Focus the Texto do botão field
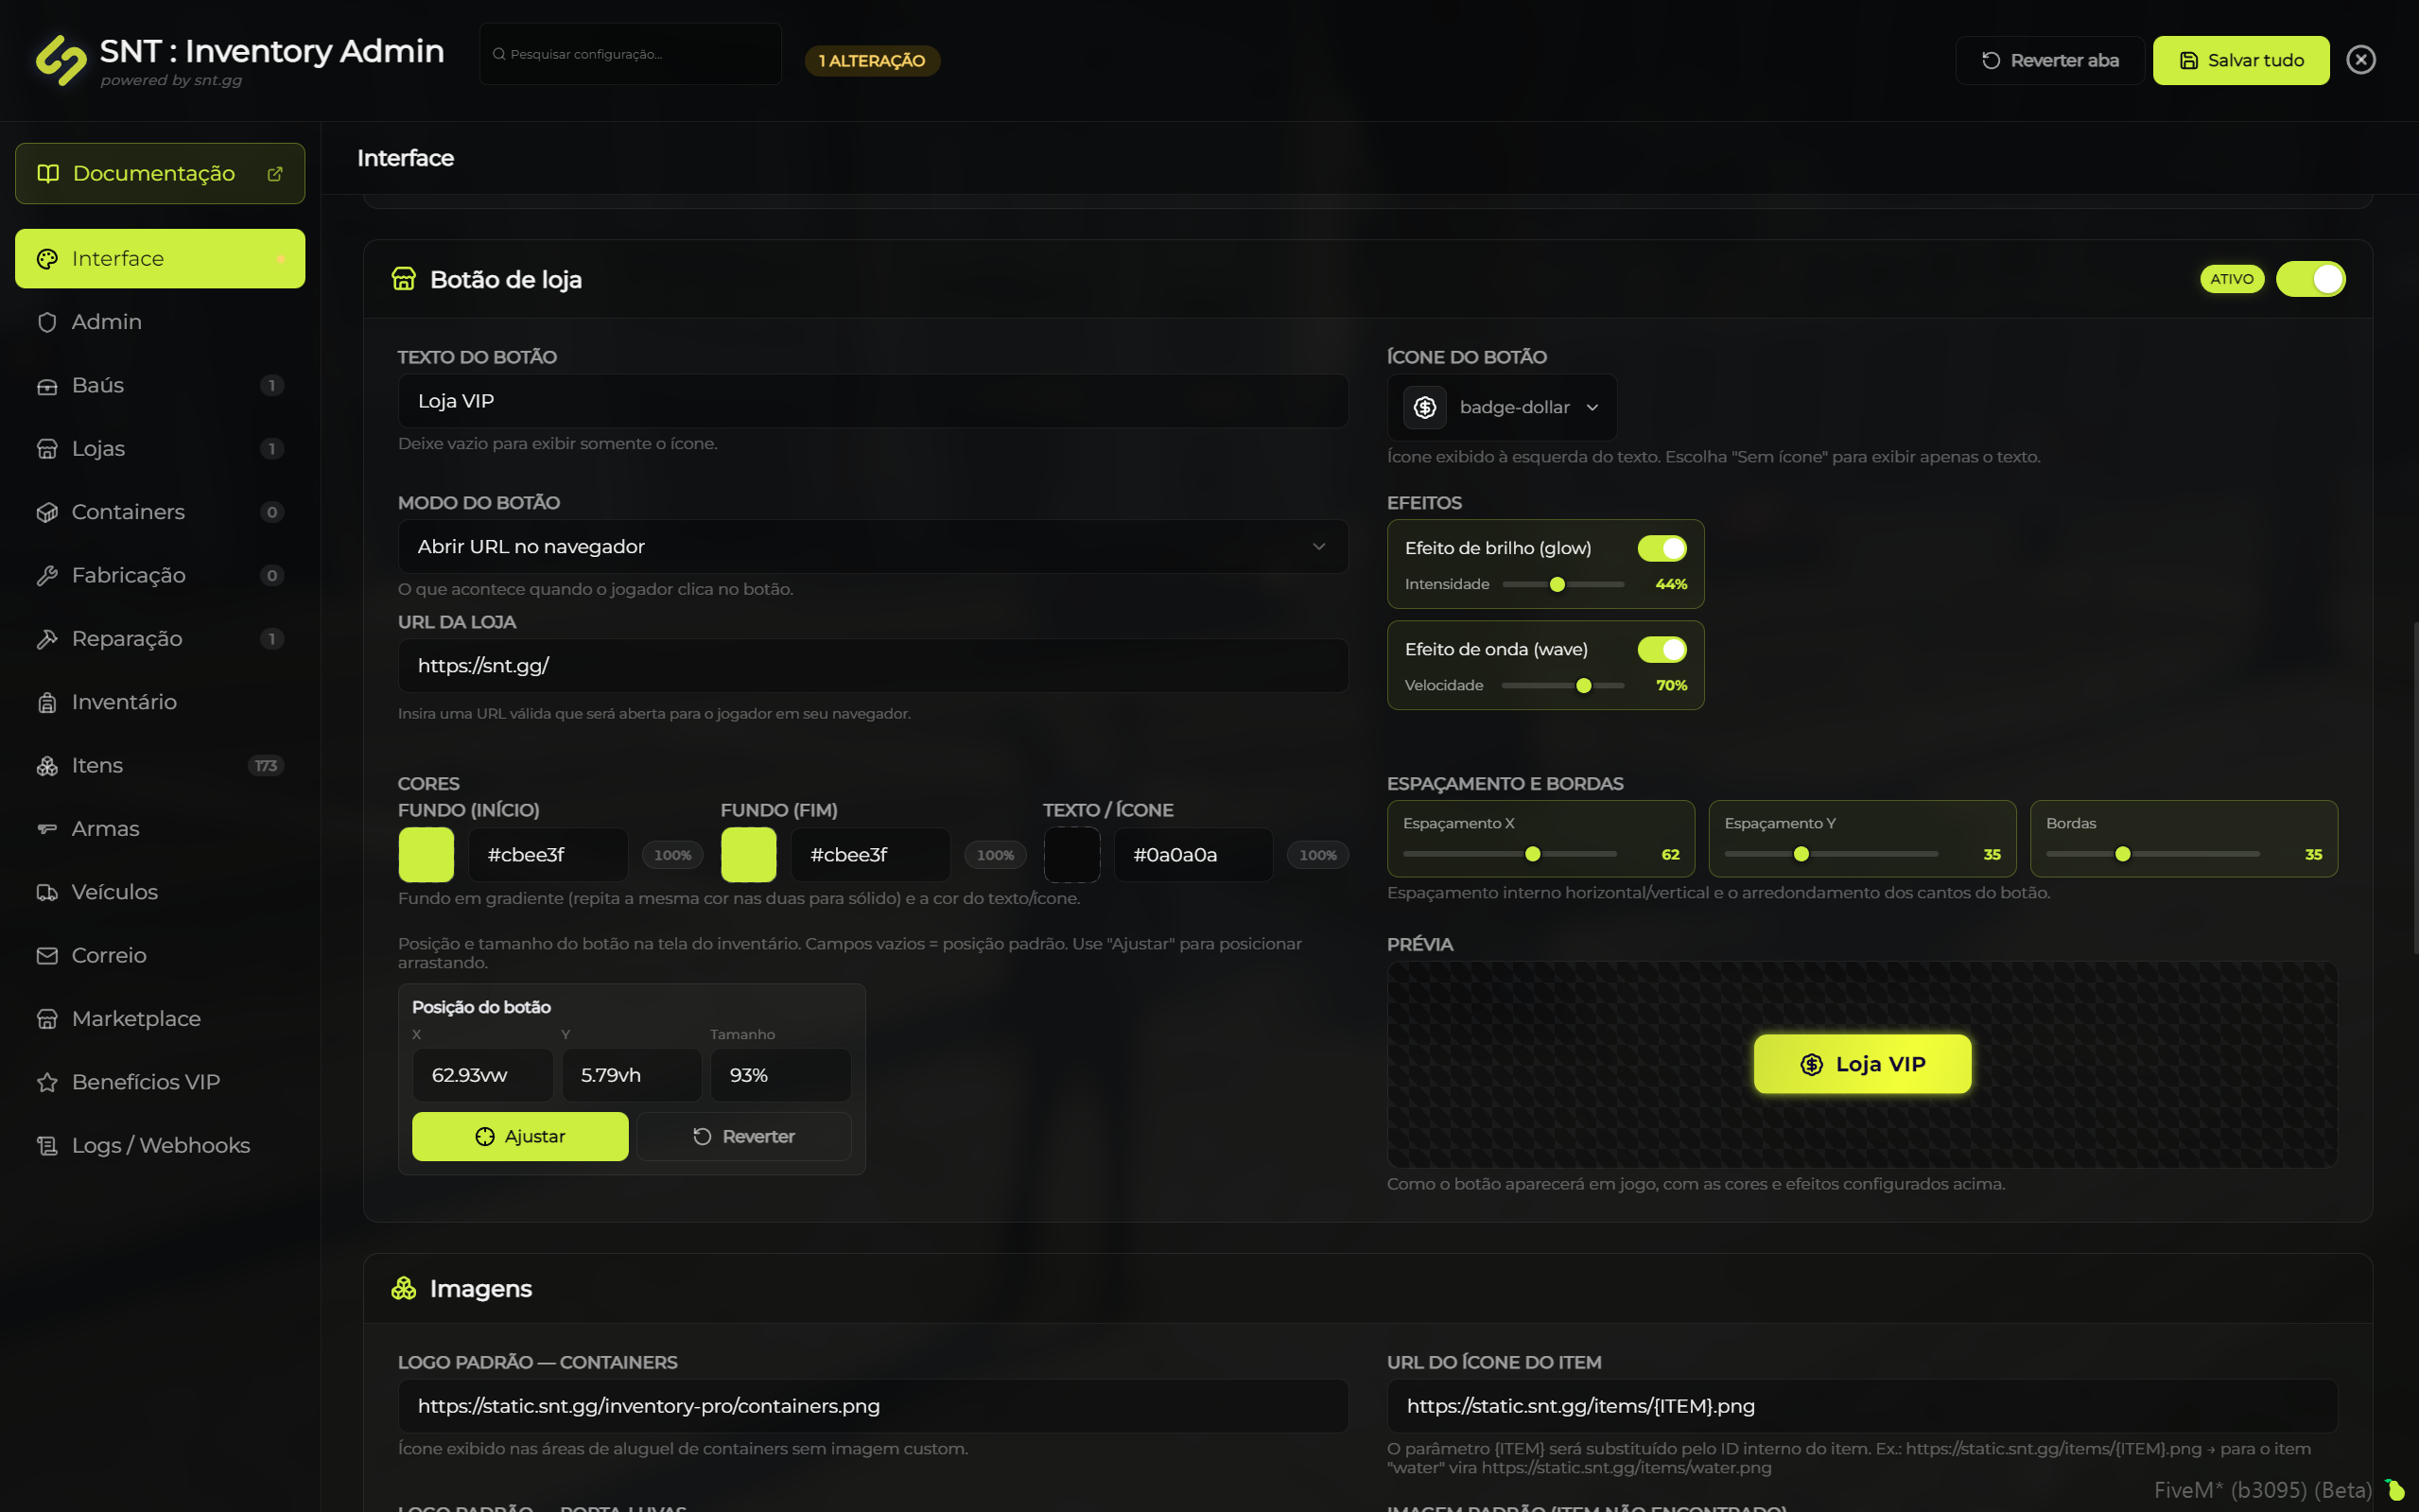 click(872, 401)
